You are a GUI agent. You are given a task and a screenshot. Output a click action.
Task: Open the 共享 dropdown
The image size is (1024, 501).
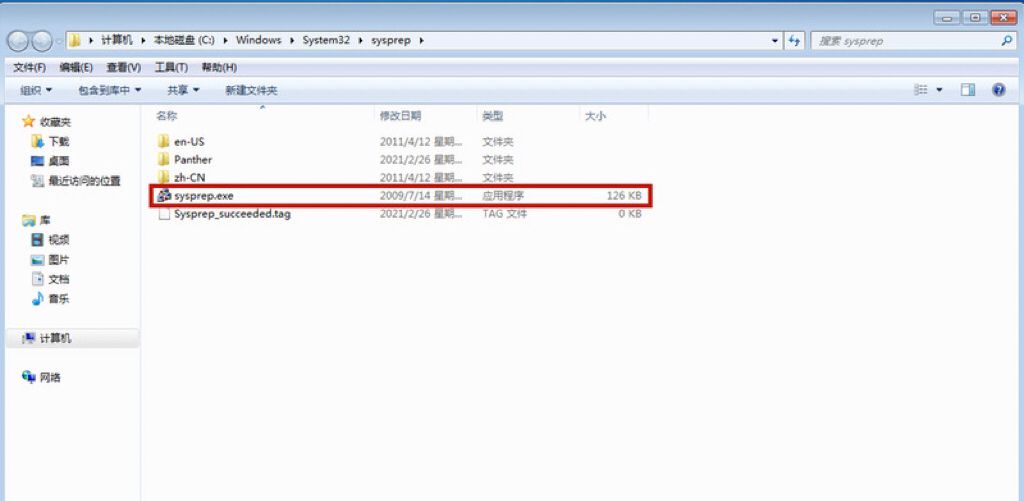pyautogui.click(x=184, y=90)
